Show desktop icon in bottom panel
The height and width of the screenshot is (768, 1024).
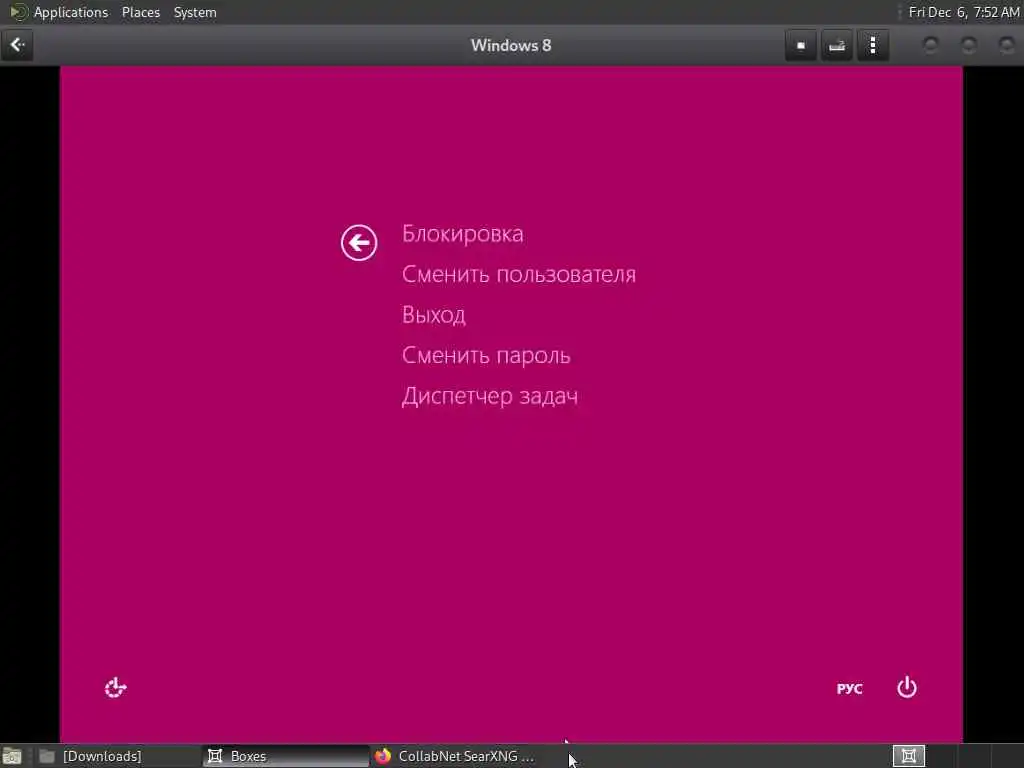(12, 756)
